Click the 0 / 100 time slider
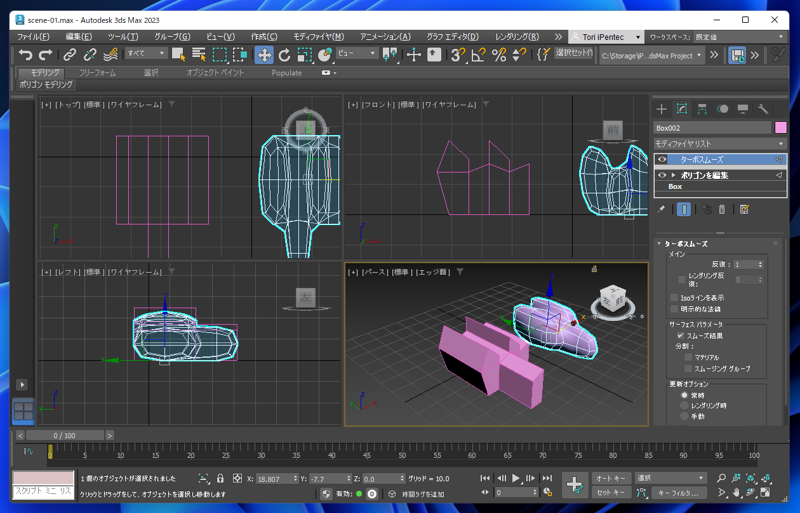This screenshot has width=800, height=513. (x=64, y=435)
